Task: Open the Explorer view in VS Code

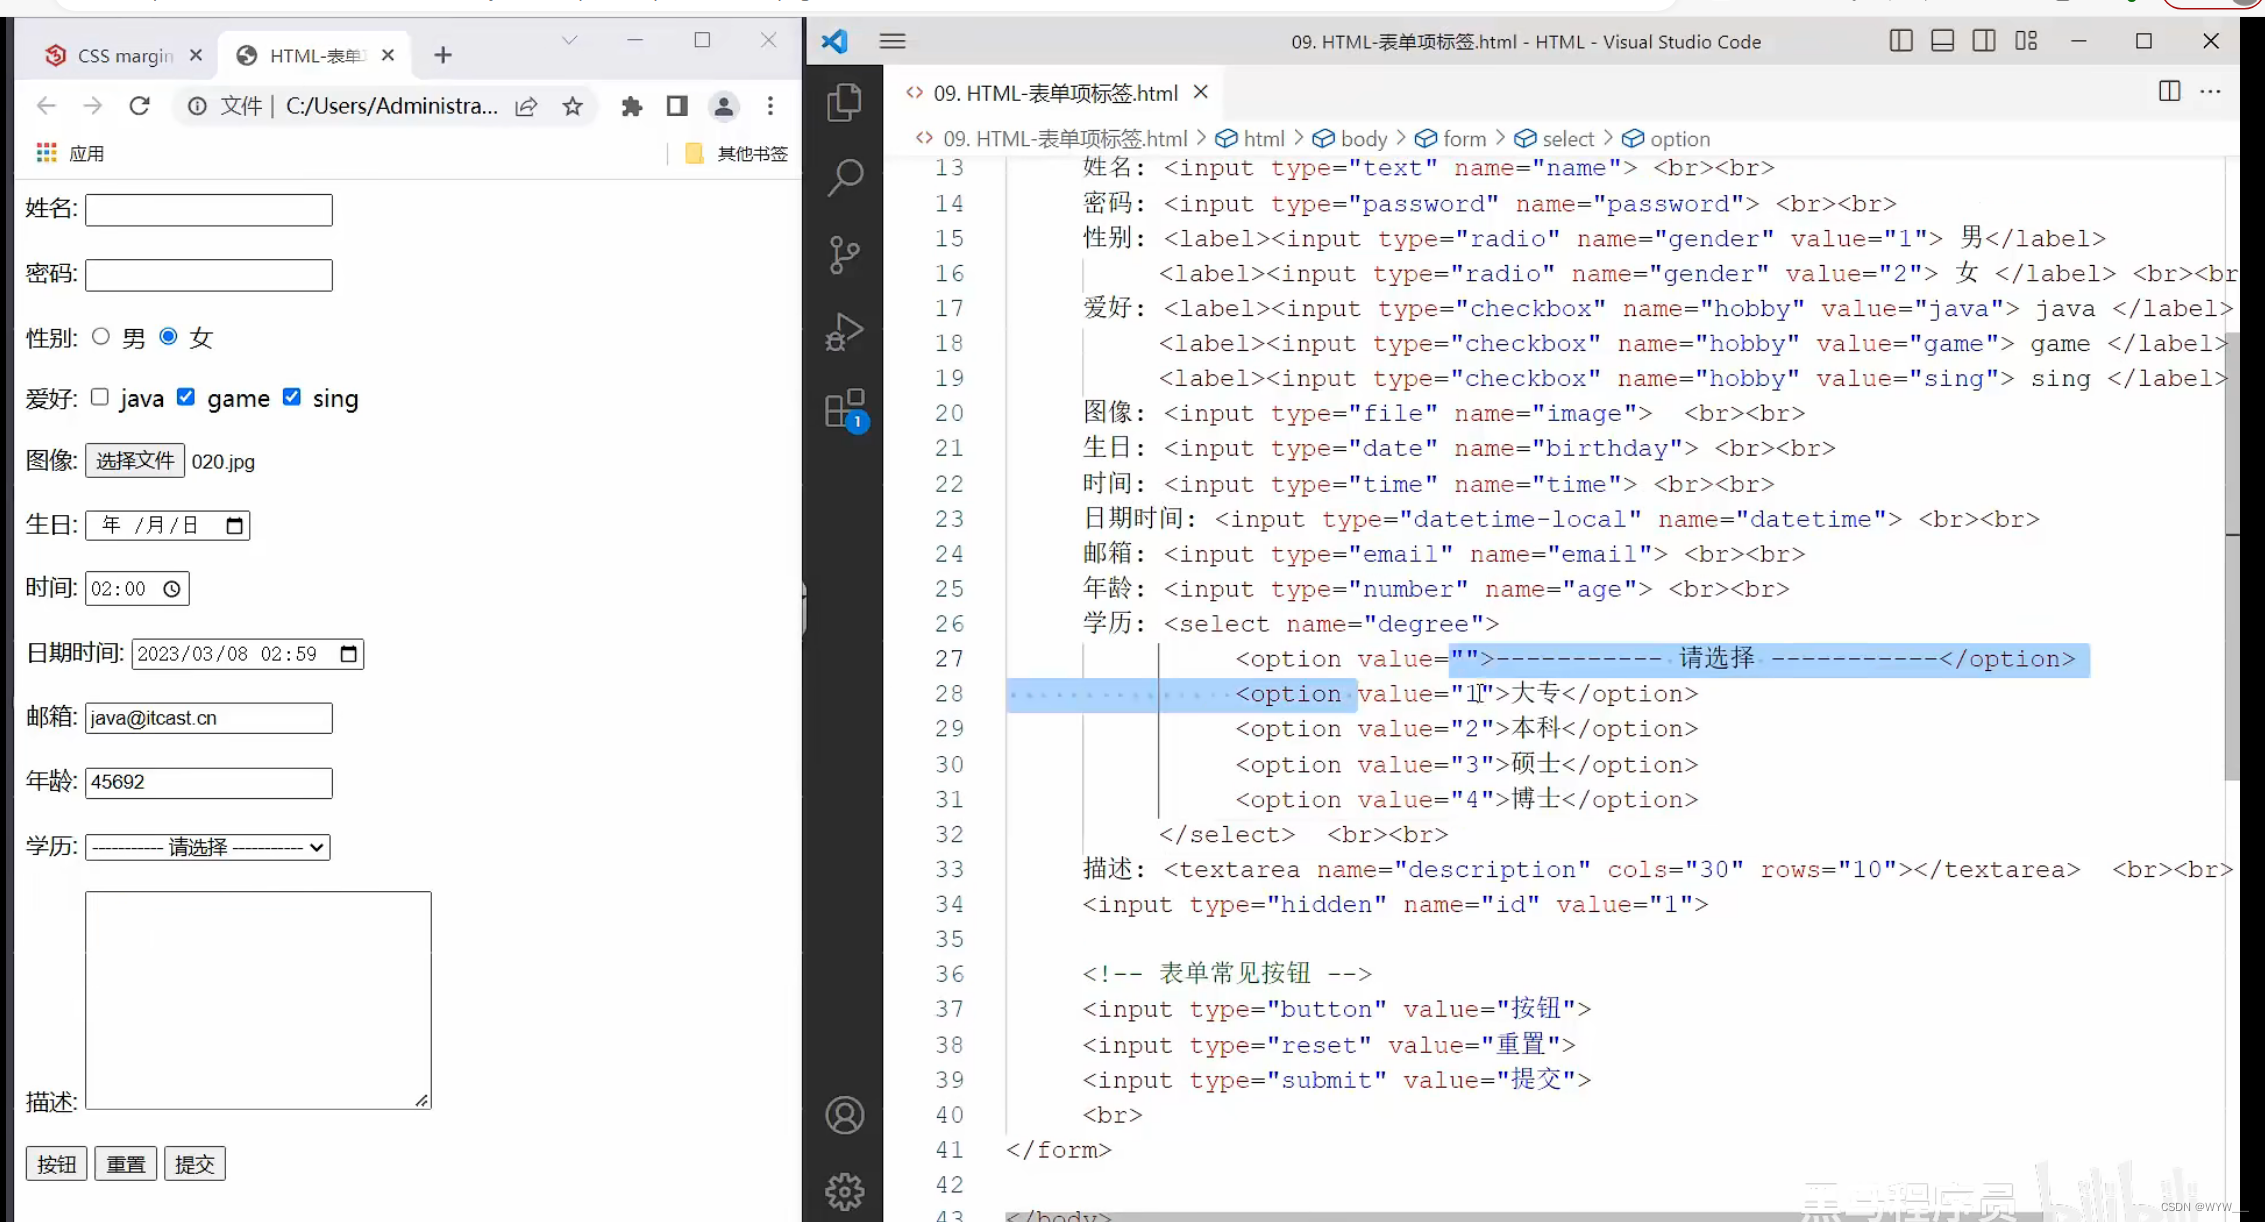Action: [x=845, y=103]
